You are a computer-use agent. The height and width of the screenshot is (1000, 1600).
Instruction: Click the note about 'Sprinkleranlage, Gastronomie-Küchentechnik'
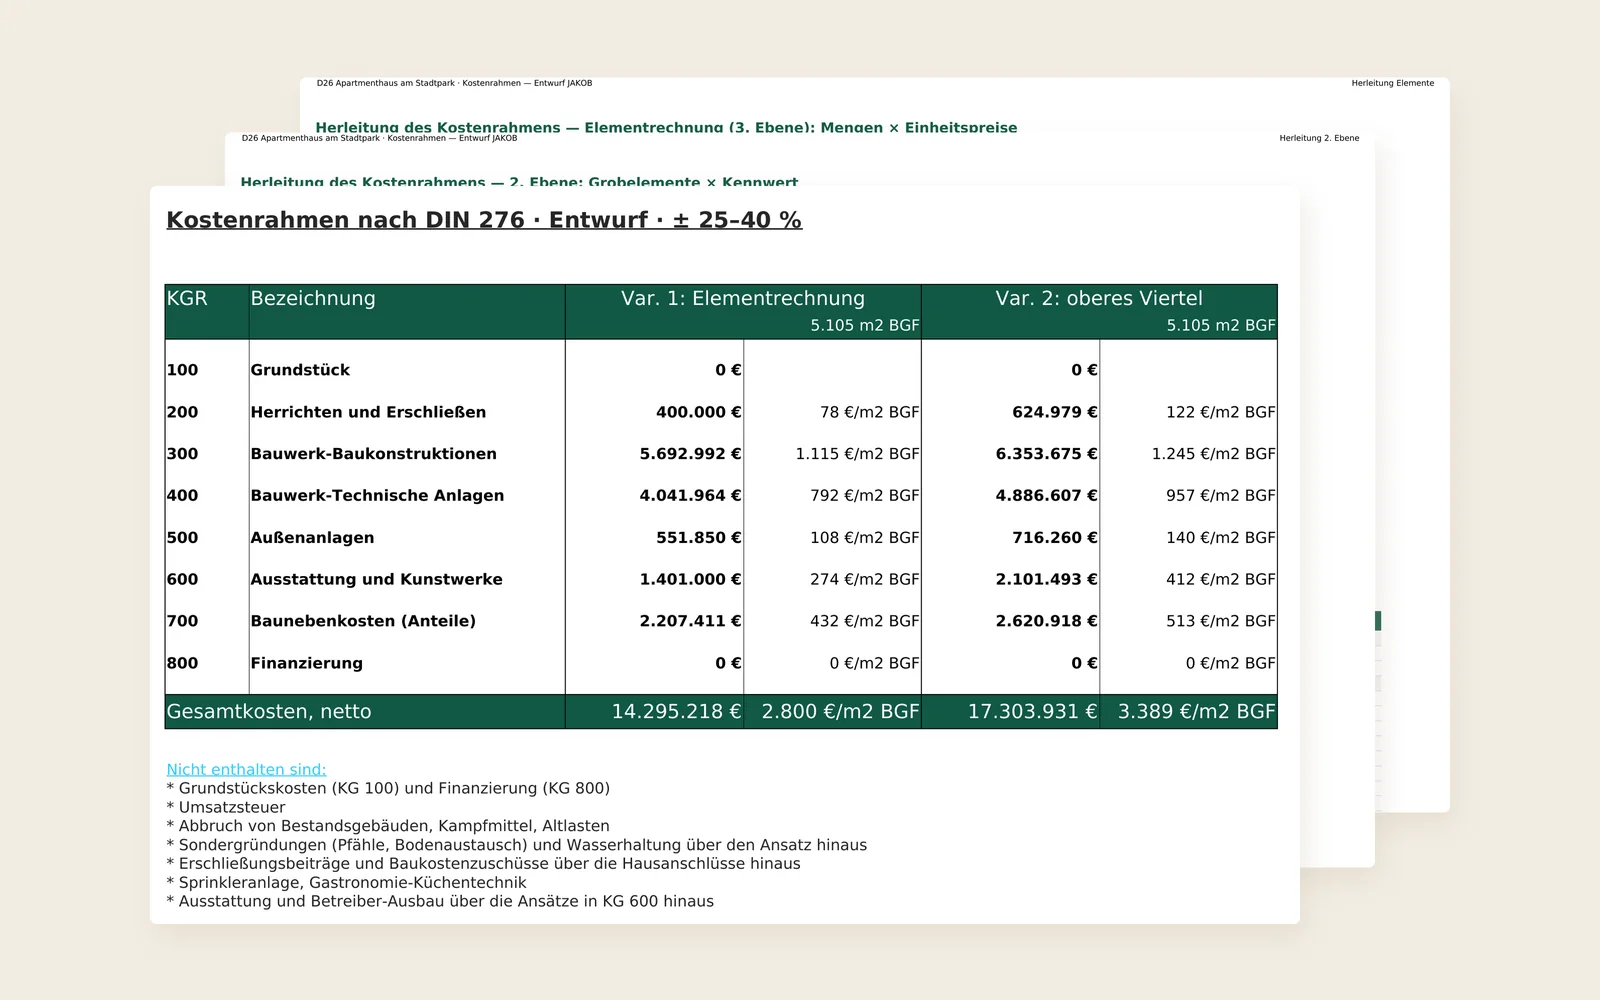[346, 882]
